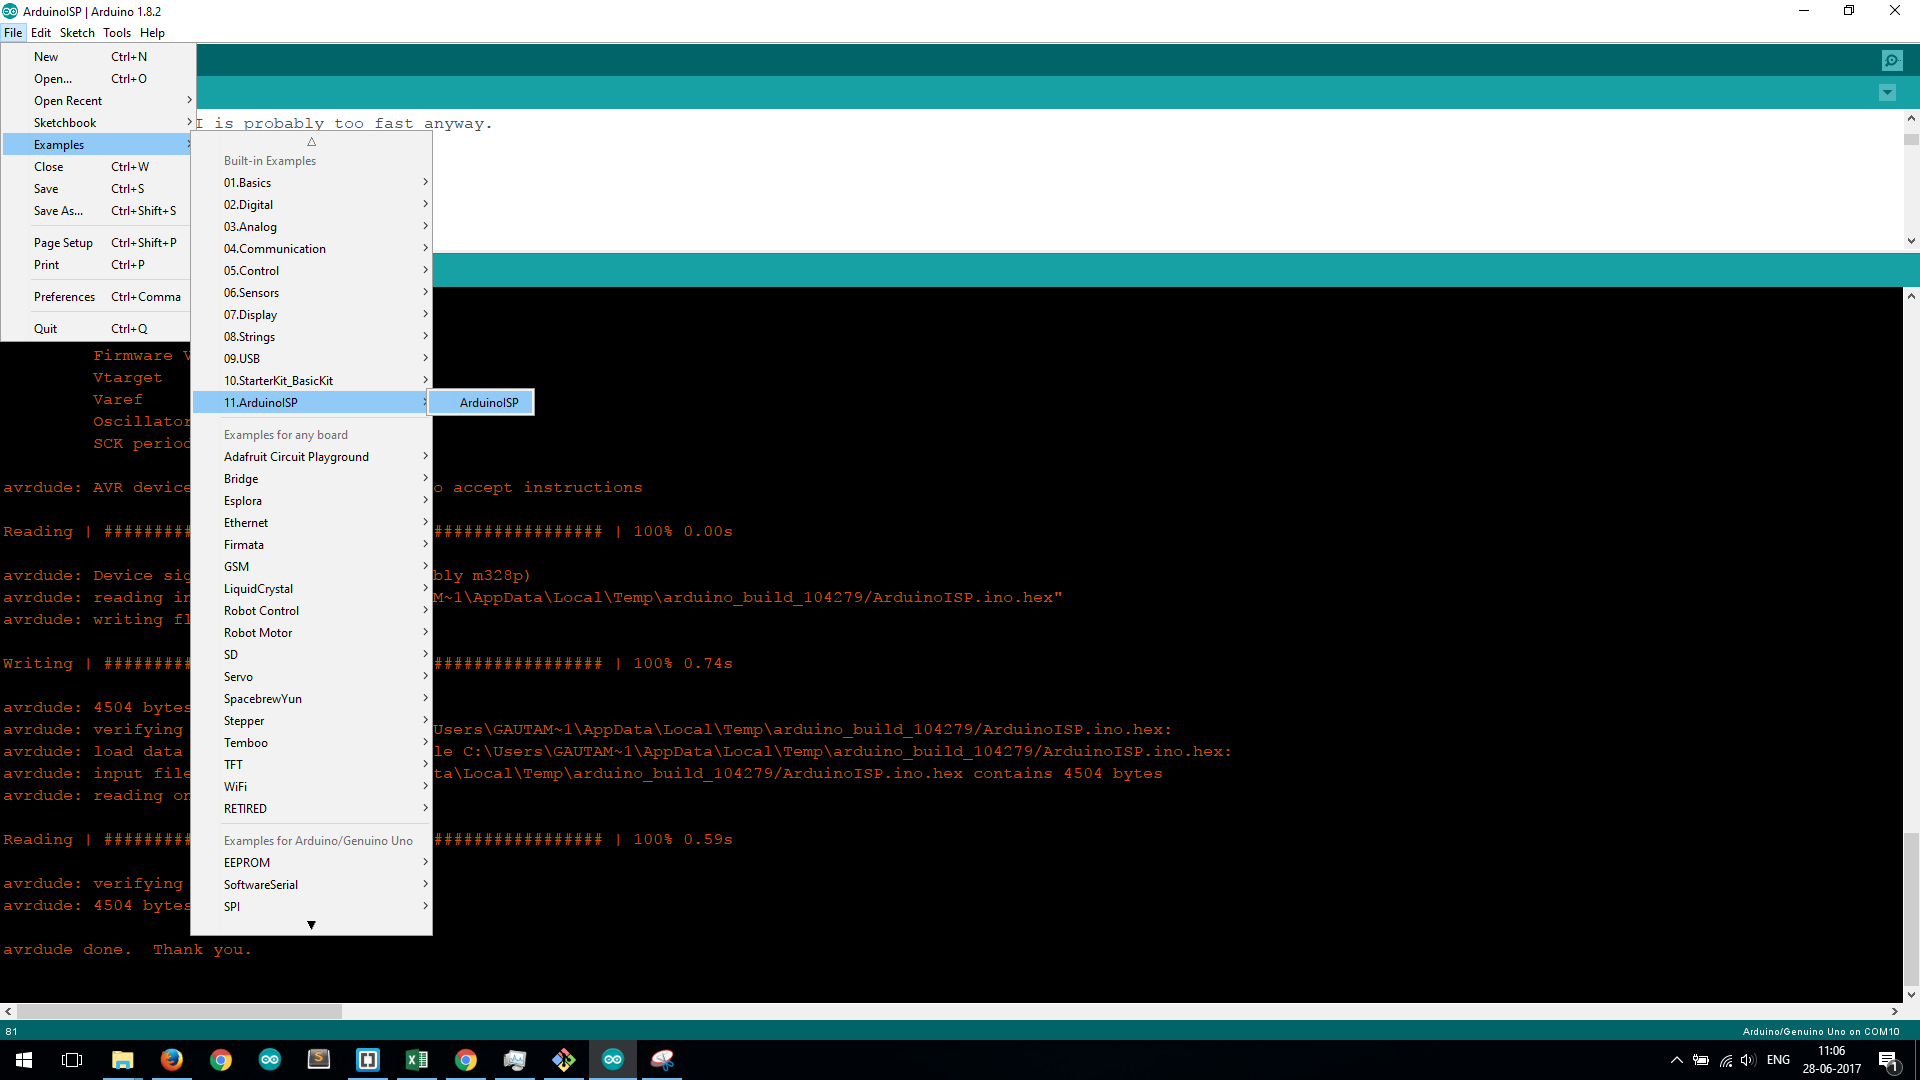Expand the Open Recent submenu
Viewport: 1920px width, 1080px height.
[x=98, y=101]
